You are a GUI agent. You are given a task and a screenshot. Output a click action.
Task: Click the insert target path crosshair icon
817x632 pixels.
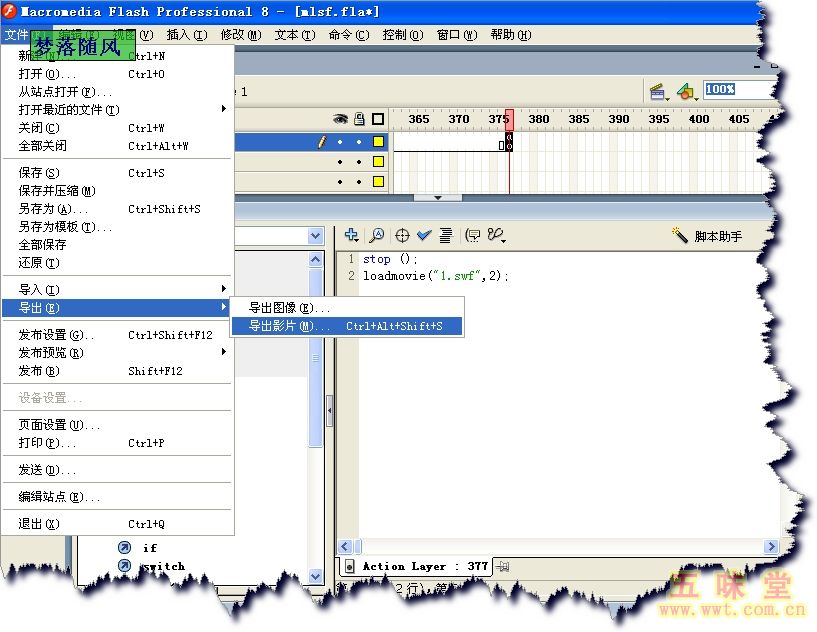(402, 235)
